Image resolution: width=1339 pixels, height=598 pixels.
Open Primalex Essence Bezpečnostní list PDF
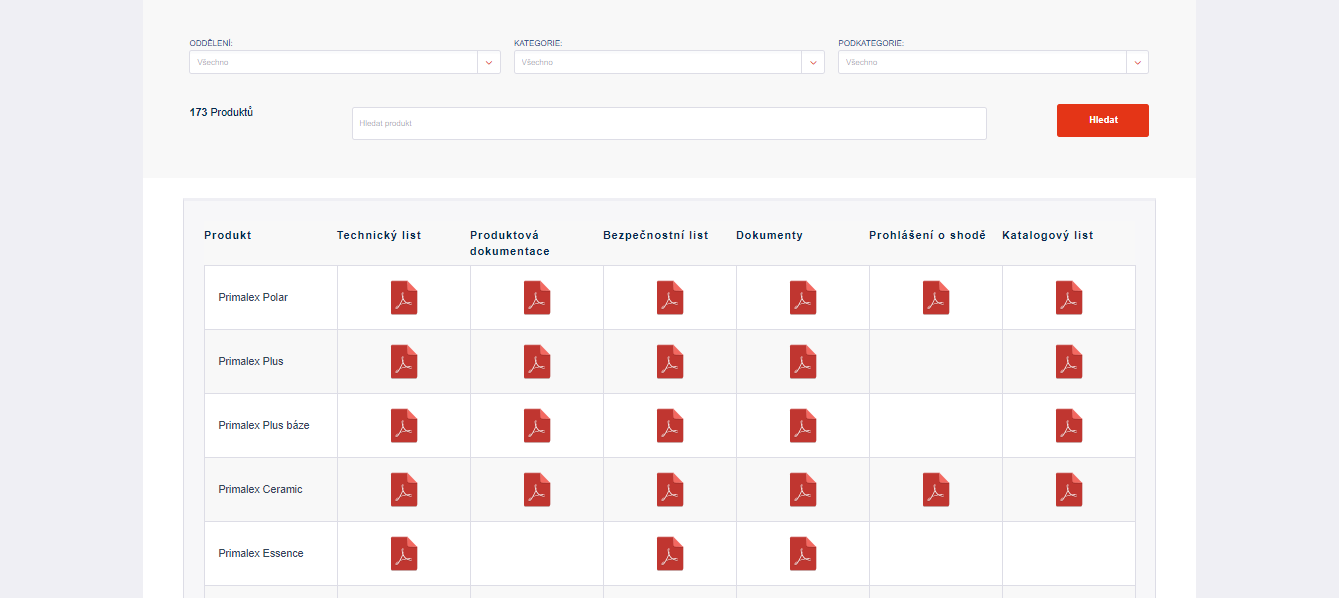670,554
